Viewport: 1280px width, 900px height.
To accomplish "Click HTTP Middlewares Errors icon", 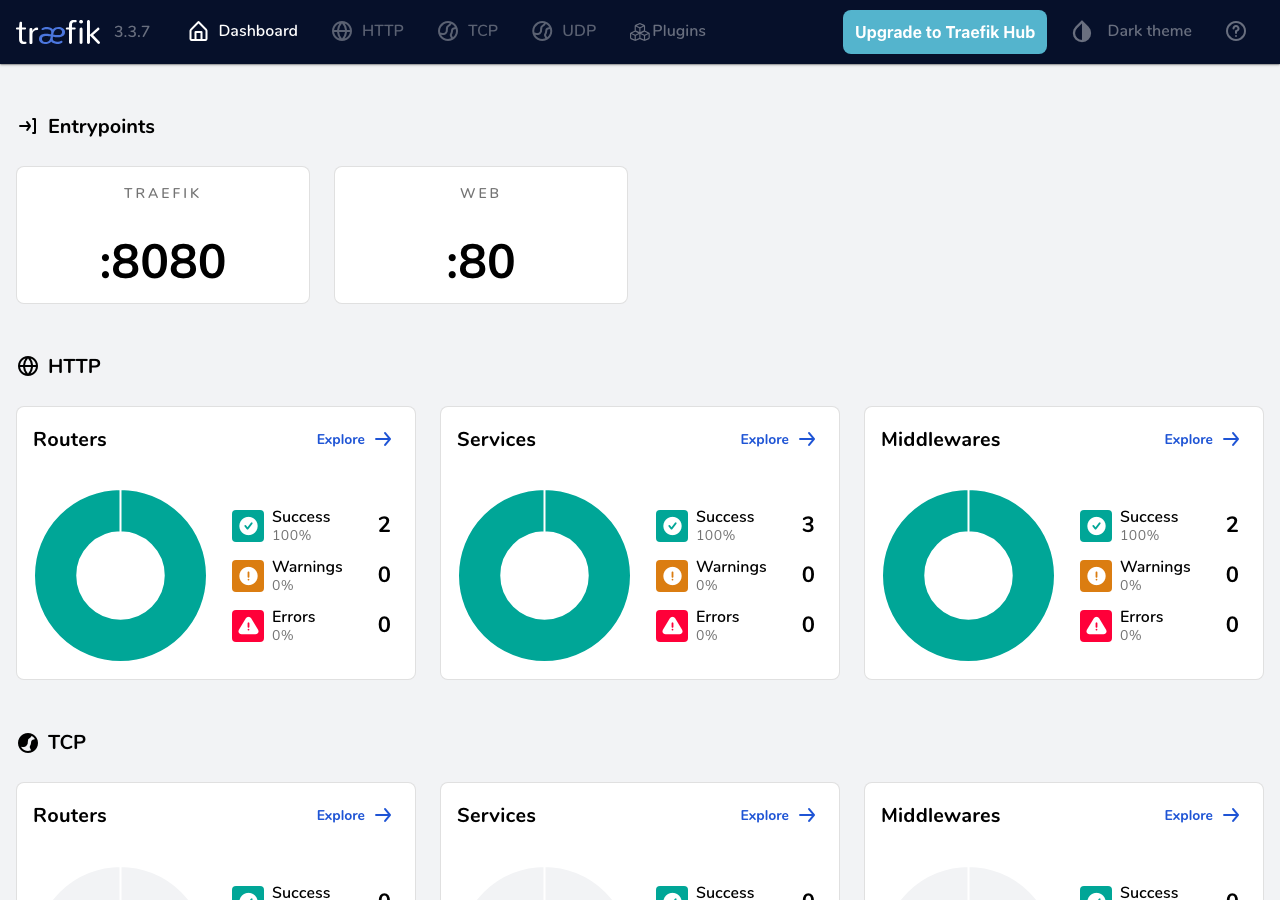I will click(1096, 626).
